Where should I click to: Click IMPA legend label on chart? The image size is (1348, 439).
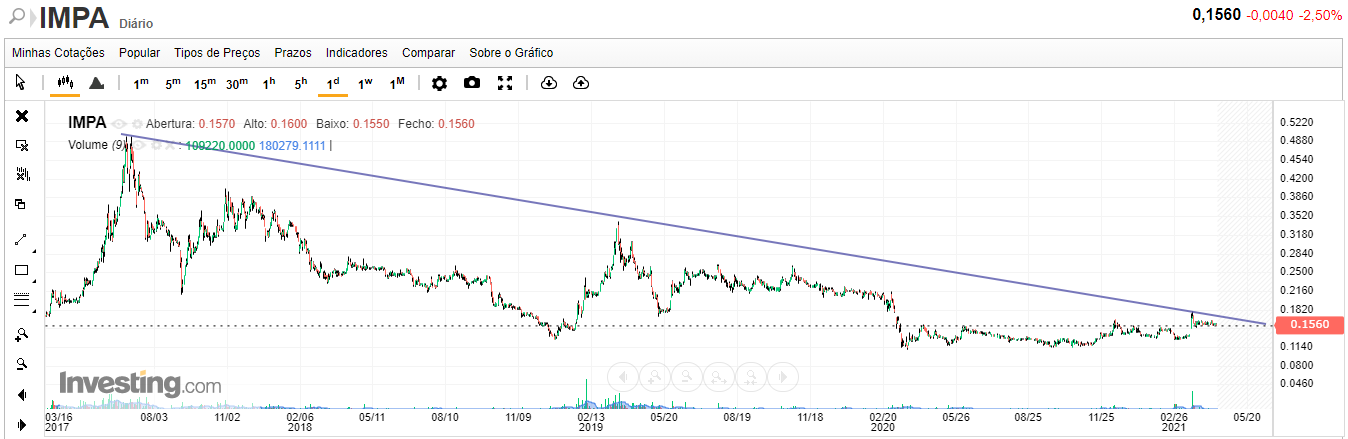pyautogui.click(x=87, y=123)
